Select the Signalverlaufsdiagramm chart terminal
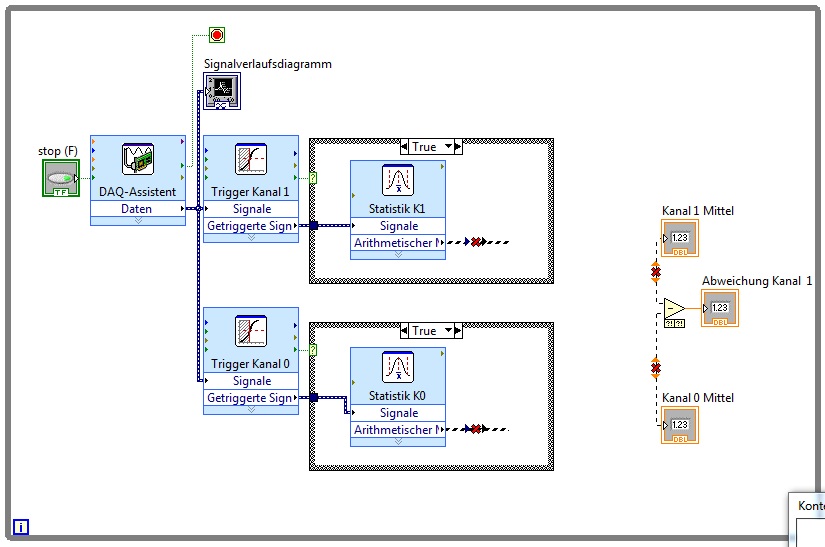Image resolution: width=825 pixels, height=547 pixels. 222,91
